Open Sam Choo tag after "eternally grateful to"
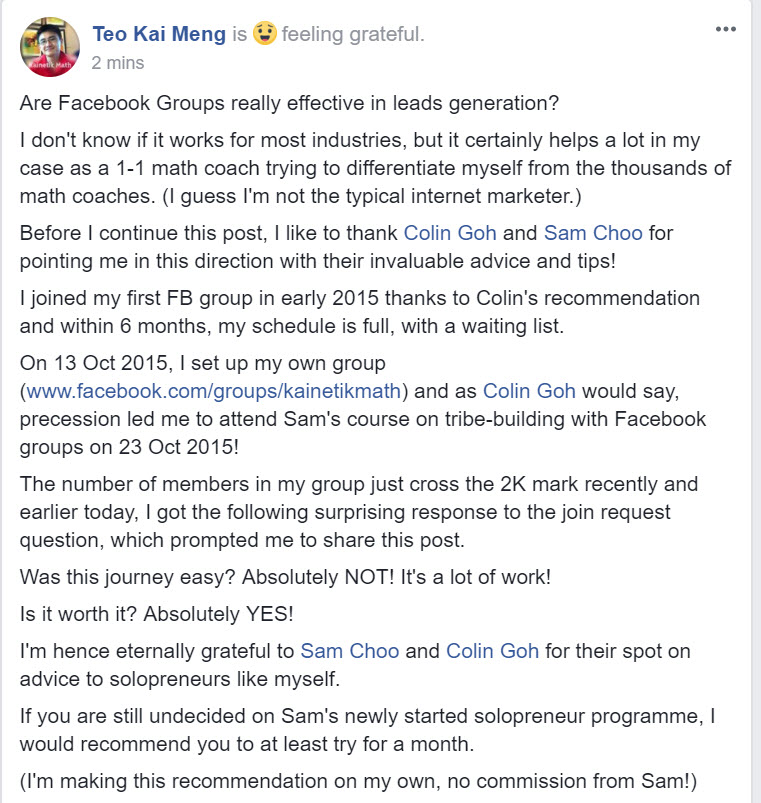 [350, 651]
